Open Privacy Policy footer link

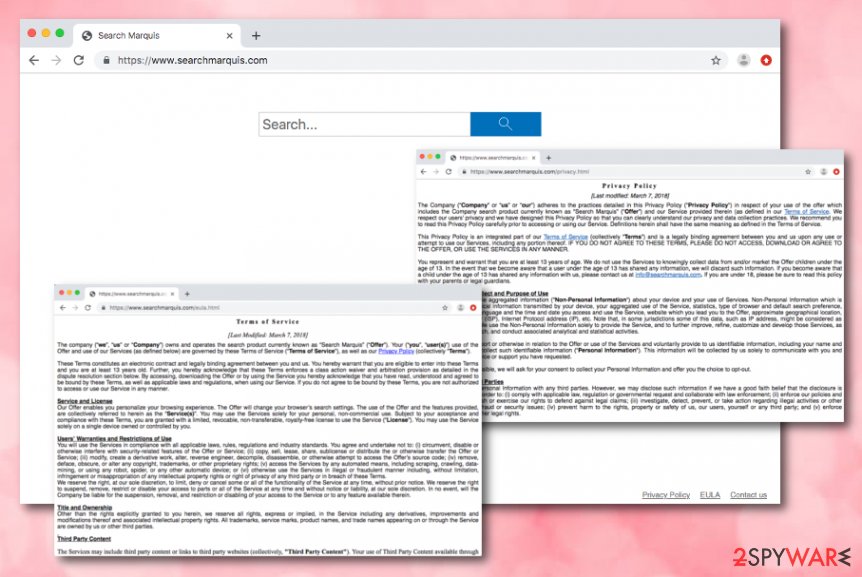(x=666, y=495)
